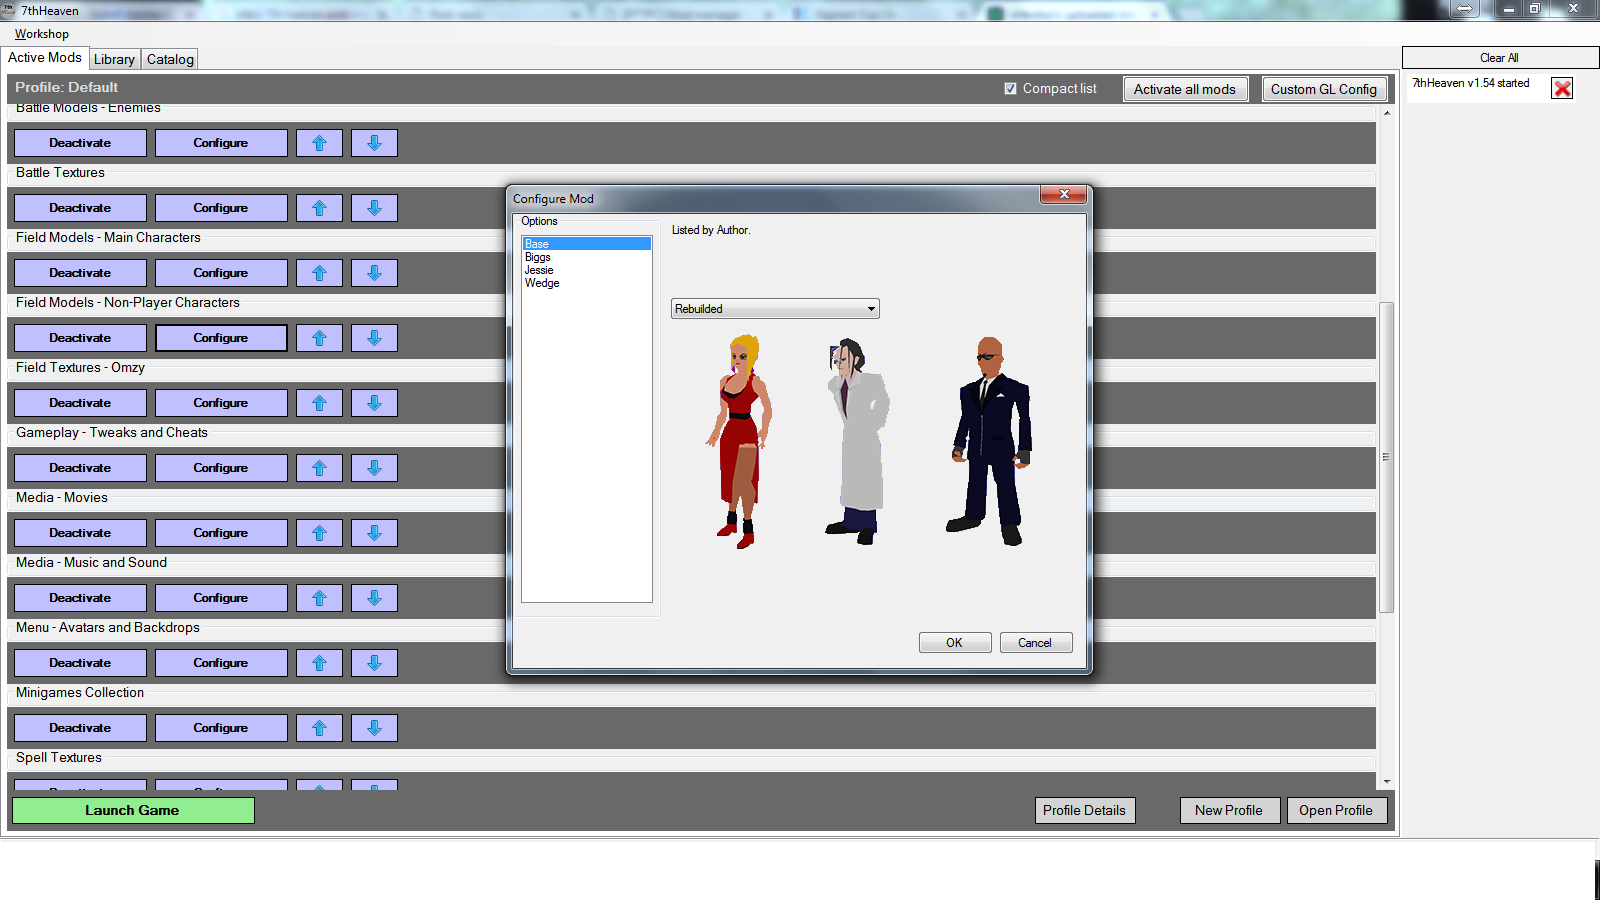The width and height of the screenshot is (1600, 900).
Task: Deactivate Field Models - Main Characters
Action: [x=80, y=273]
